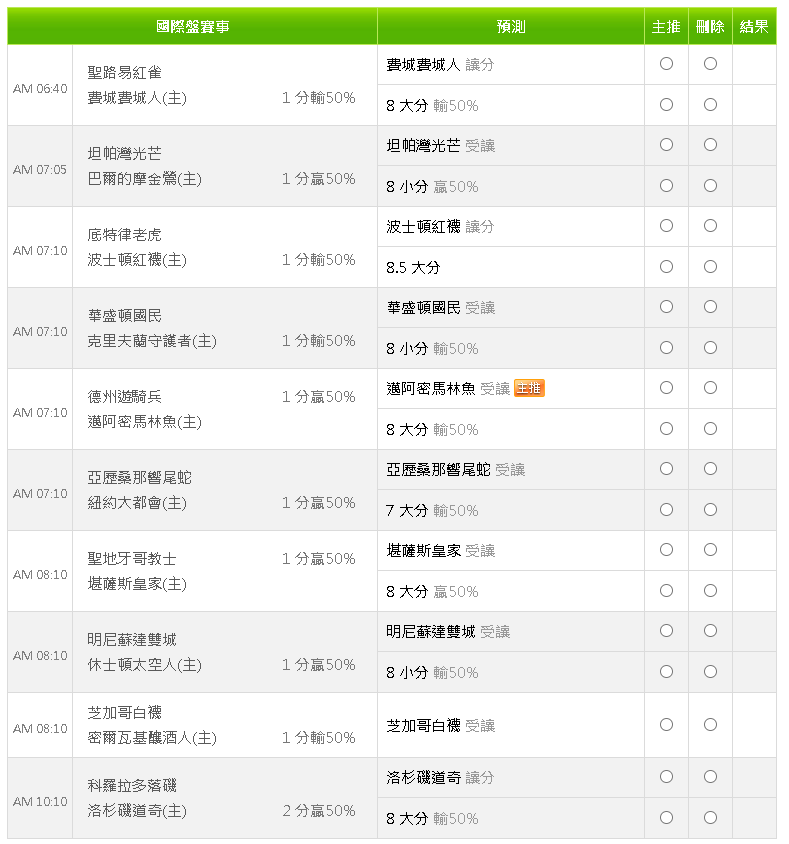Select 主推 radio for 8.5 大分
This screenshot has height=844, width=789.
pyautogui.click(x=666, y=267)
